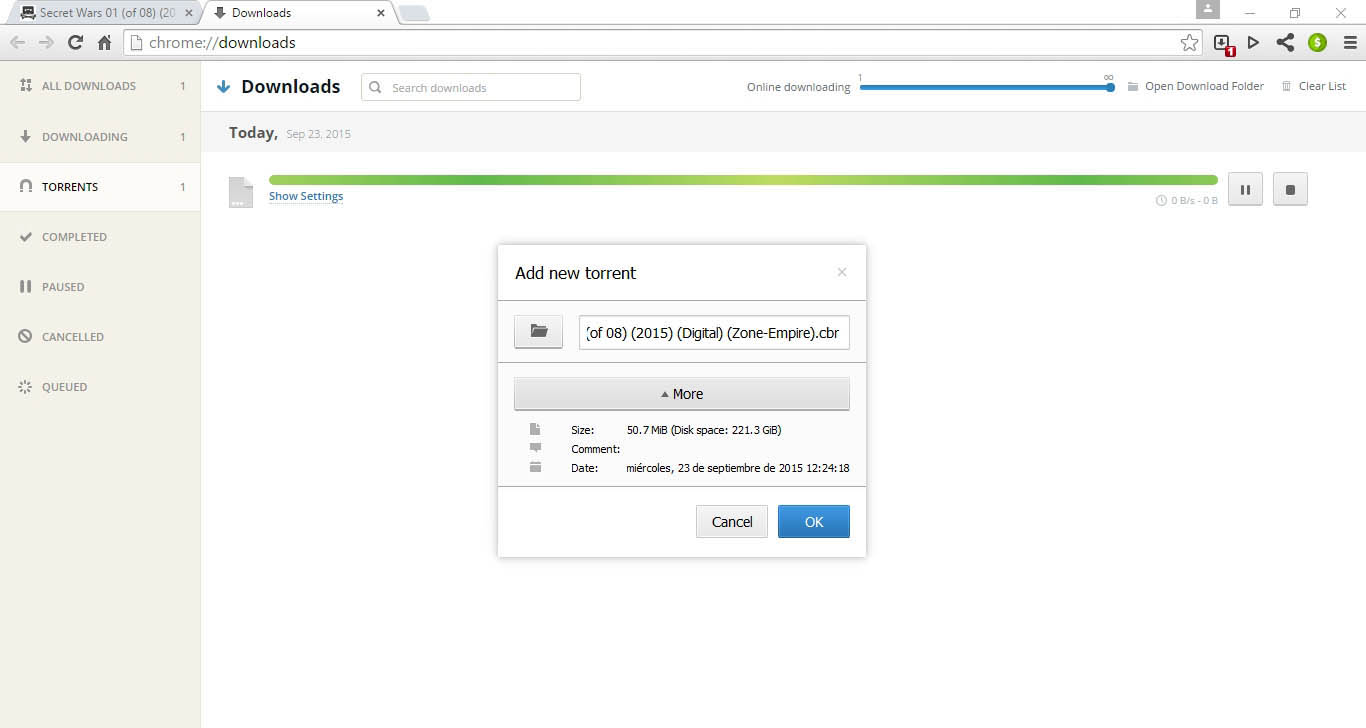1366x728 pixels.
Task: Show All Downloads category
Action: (x=100, y=86)
